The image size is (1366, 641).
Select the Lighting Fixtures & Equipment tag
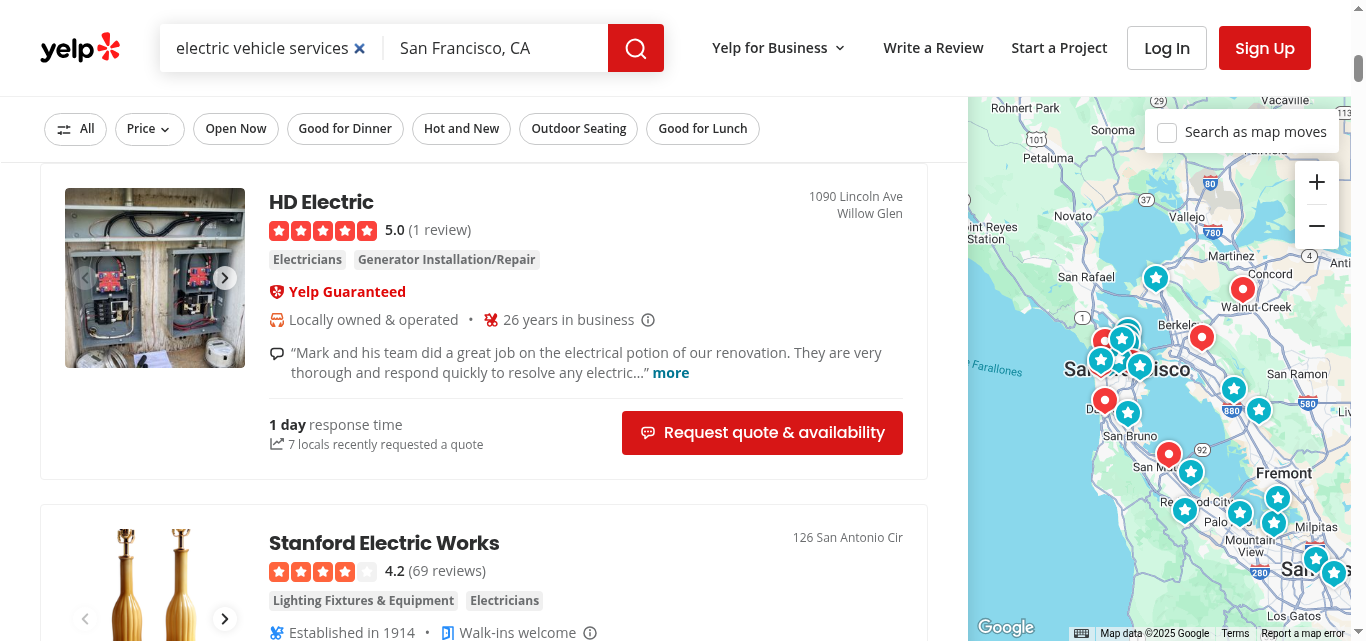pyautogui.click(x=364, y=601)
